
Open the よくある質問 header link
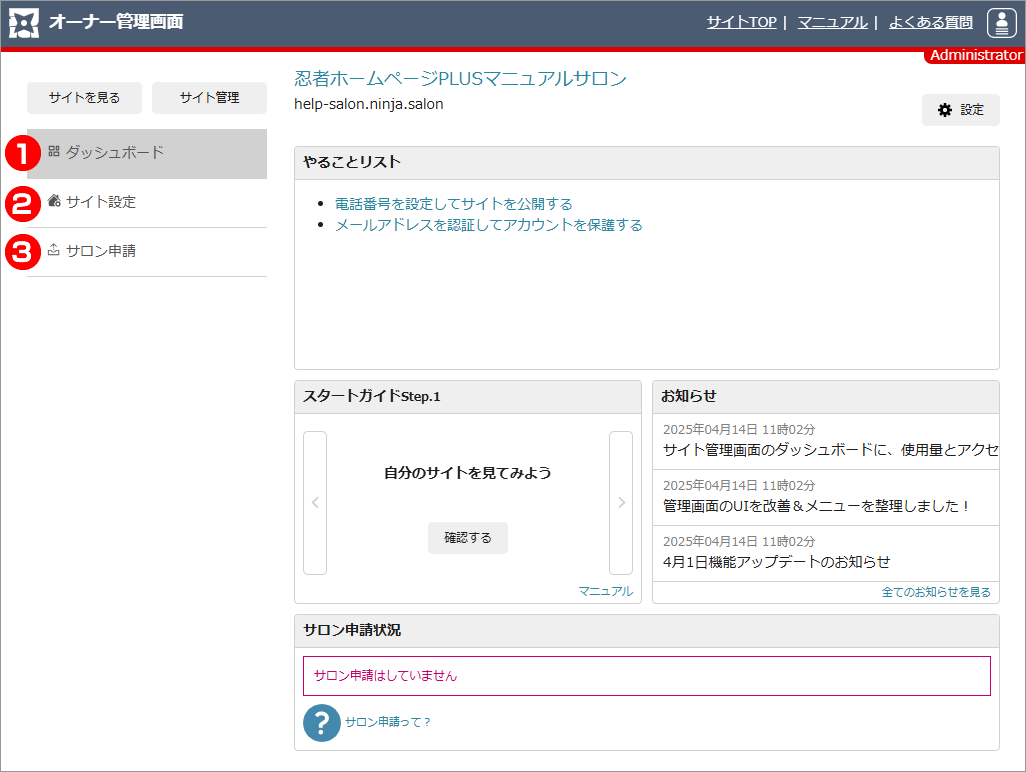[x=930, y=22]
